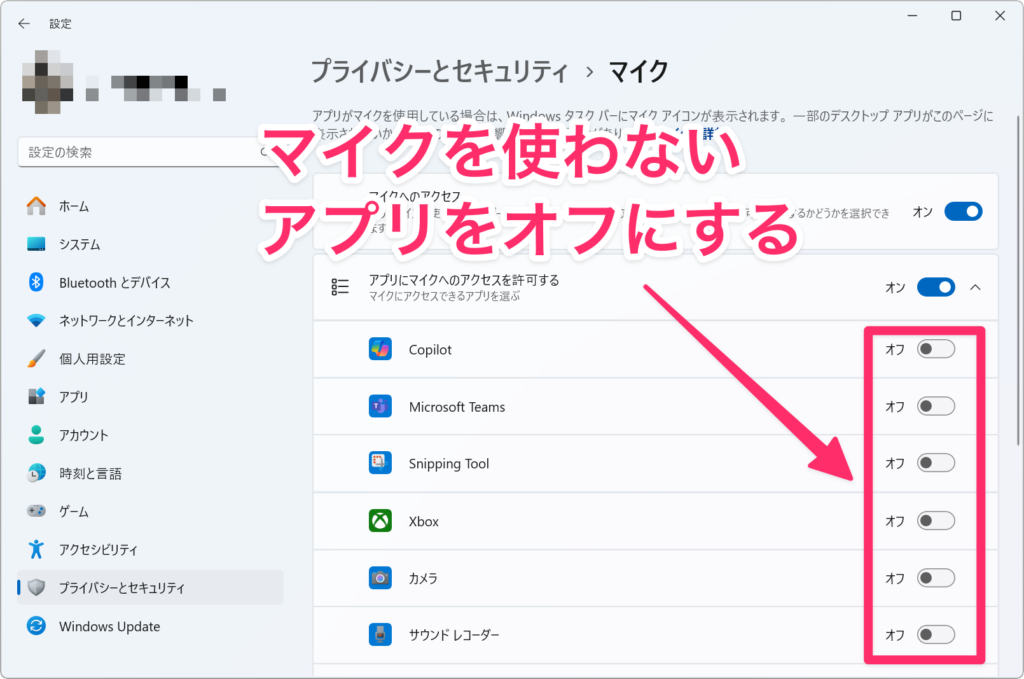The height and width of the screenshot is (679, 1024).
Task: Minimize the Settings window
Action: pyautogui.click(x=912, y=16)
